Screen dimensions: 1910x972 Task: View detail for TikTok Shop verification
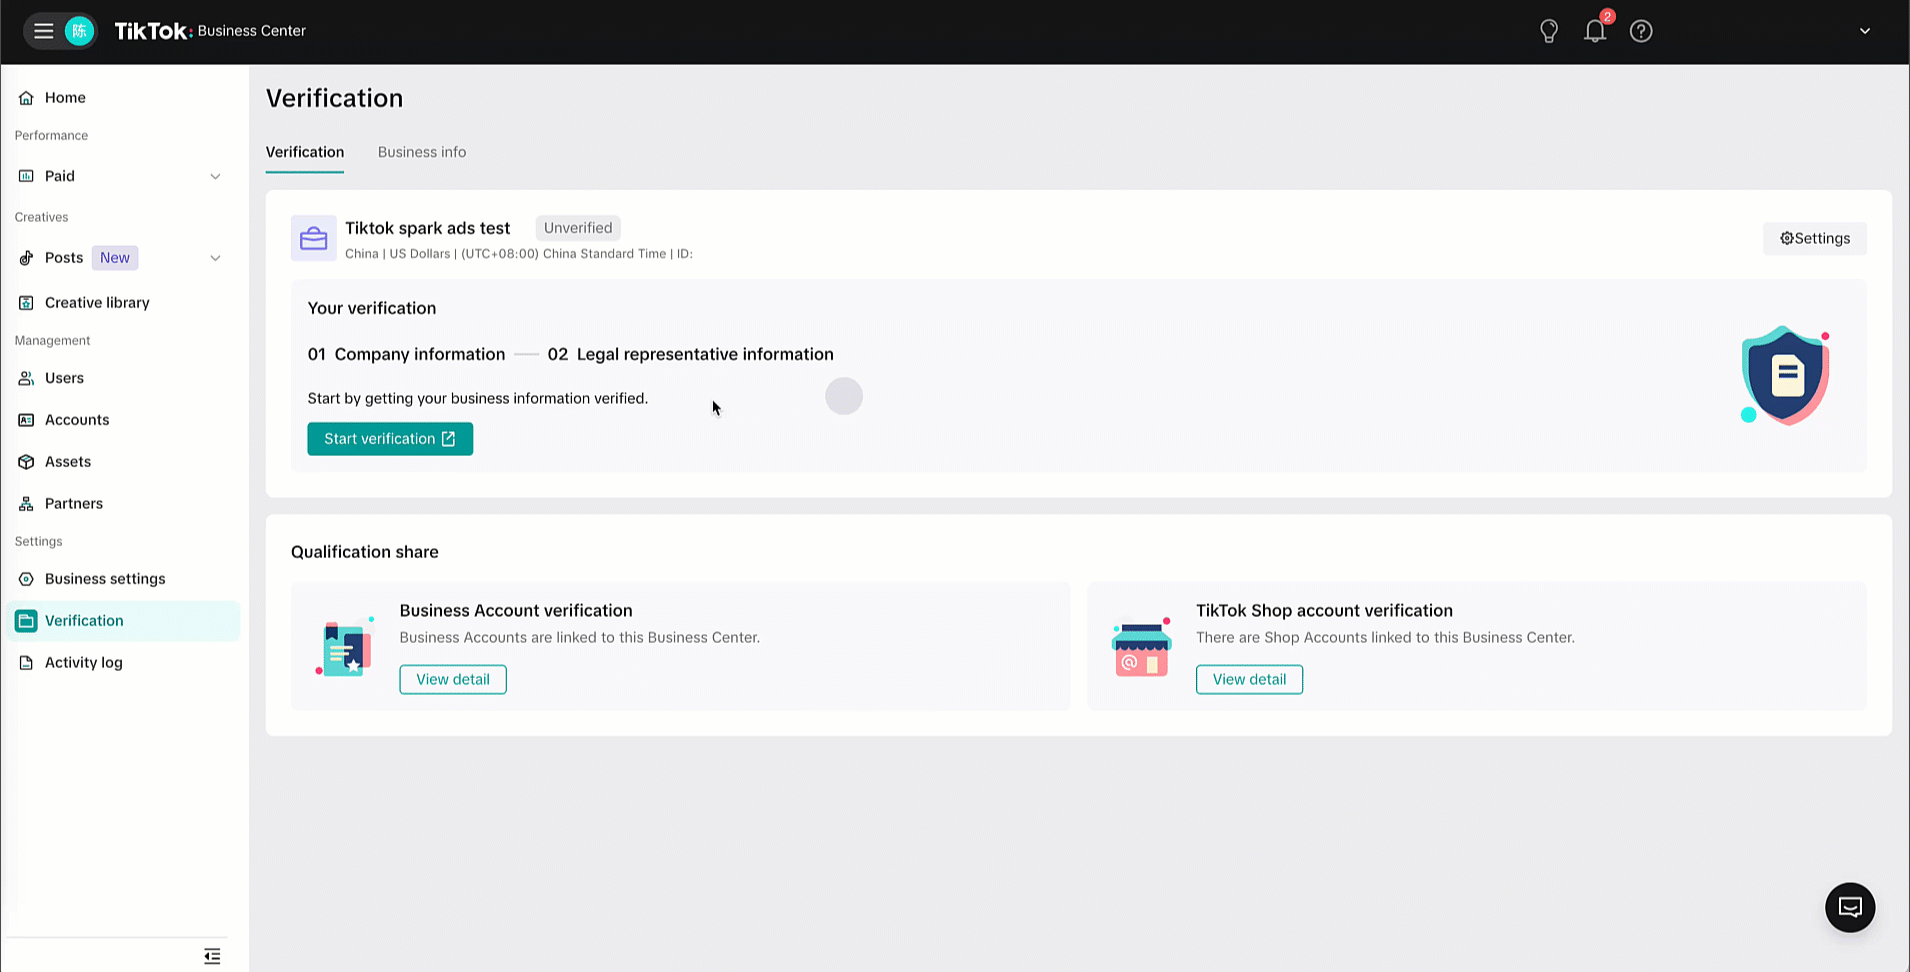coord(1248,679)
